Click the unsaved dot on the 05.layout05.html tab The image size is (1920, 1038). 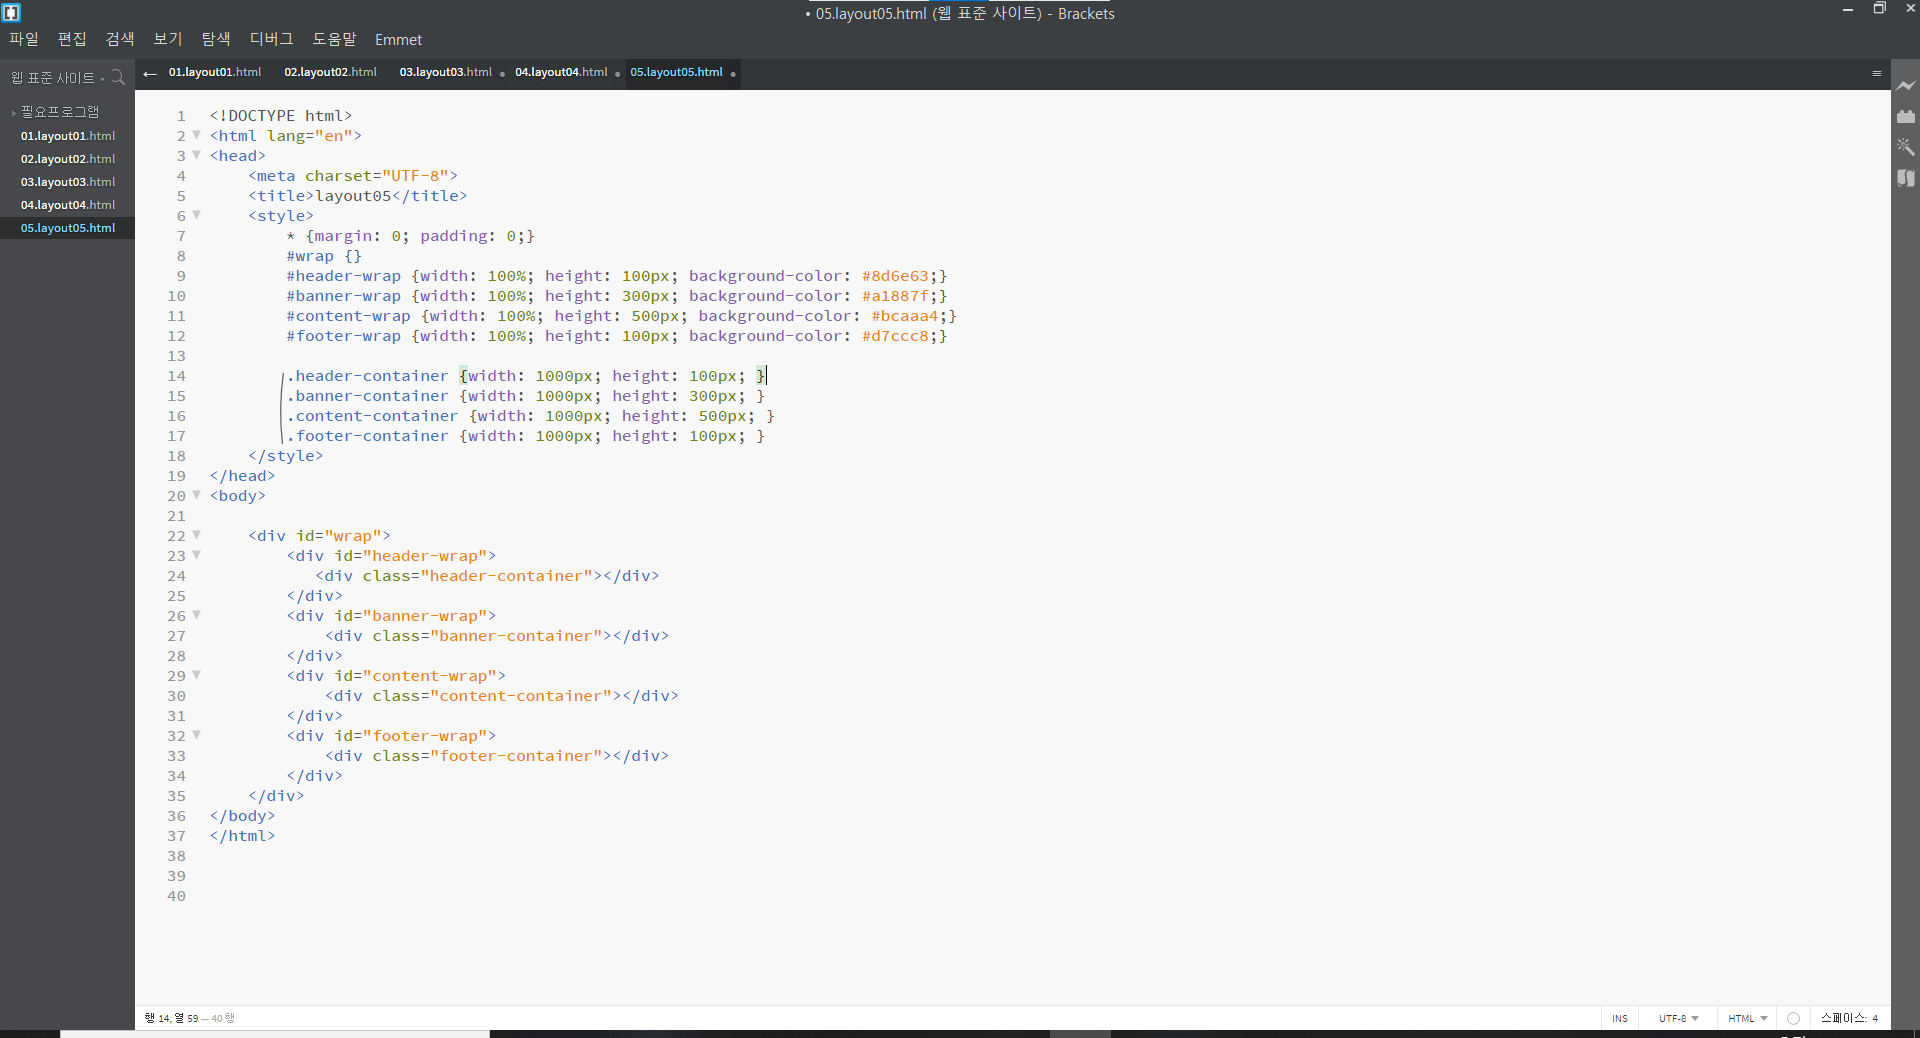733,74
